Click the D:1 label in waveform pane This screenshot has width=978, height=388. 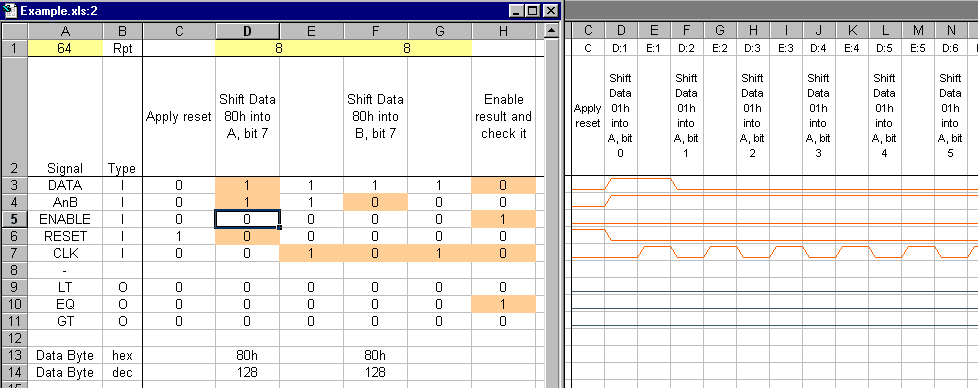tap(621, 48)
